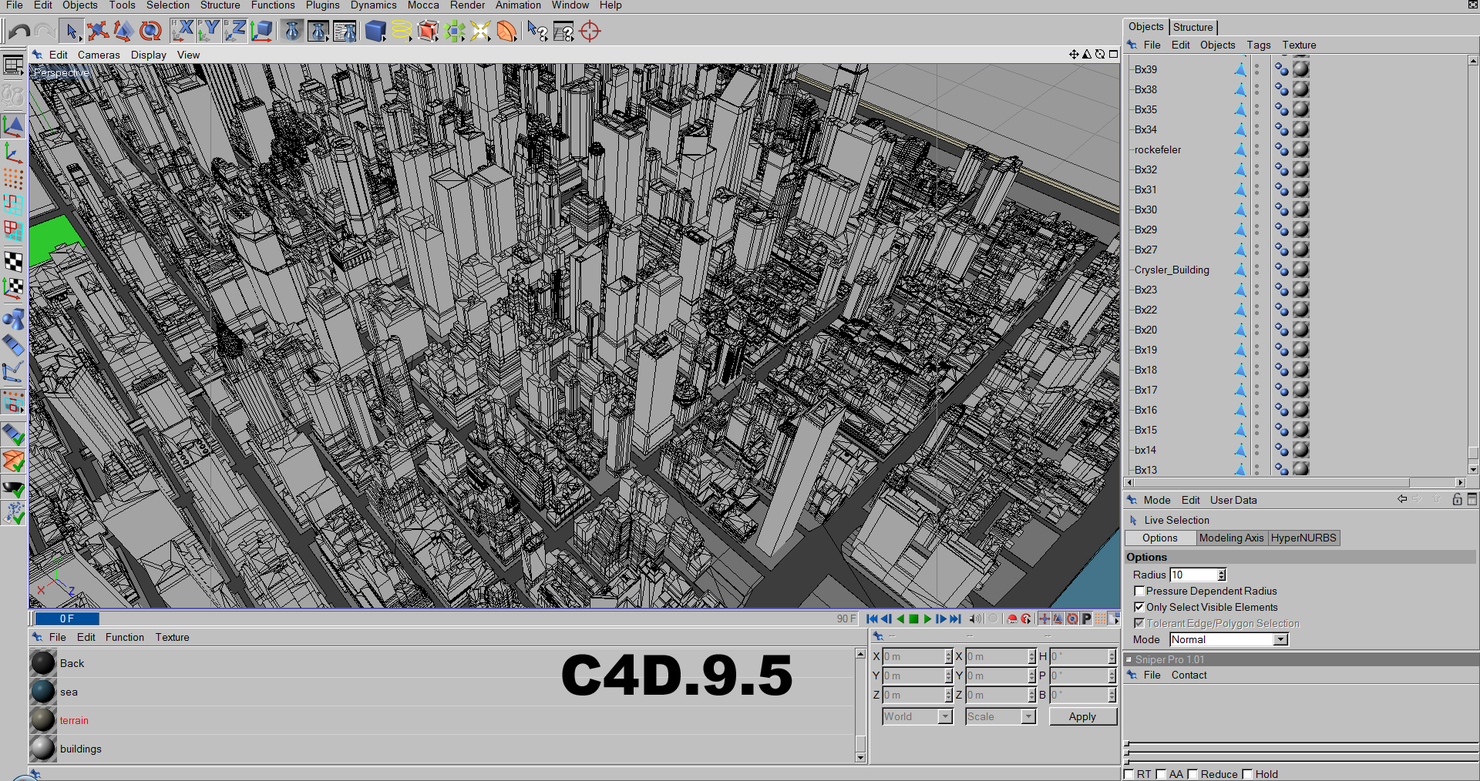
Task: Click the timeline frame slider at 0 F
Action: click(67, 619)
